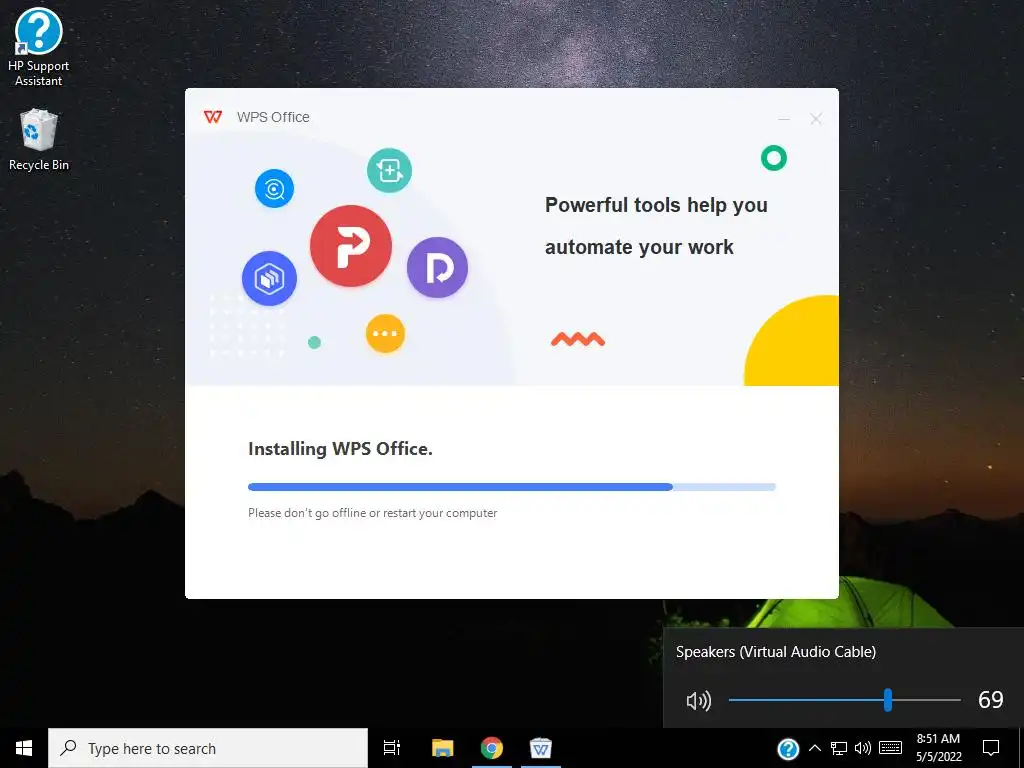This screenshot has width=1024, height=768.
Task: Open network status tray icon
Action: (x=839, y=748)
